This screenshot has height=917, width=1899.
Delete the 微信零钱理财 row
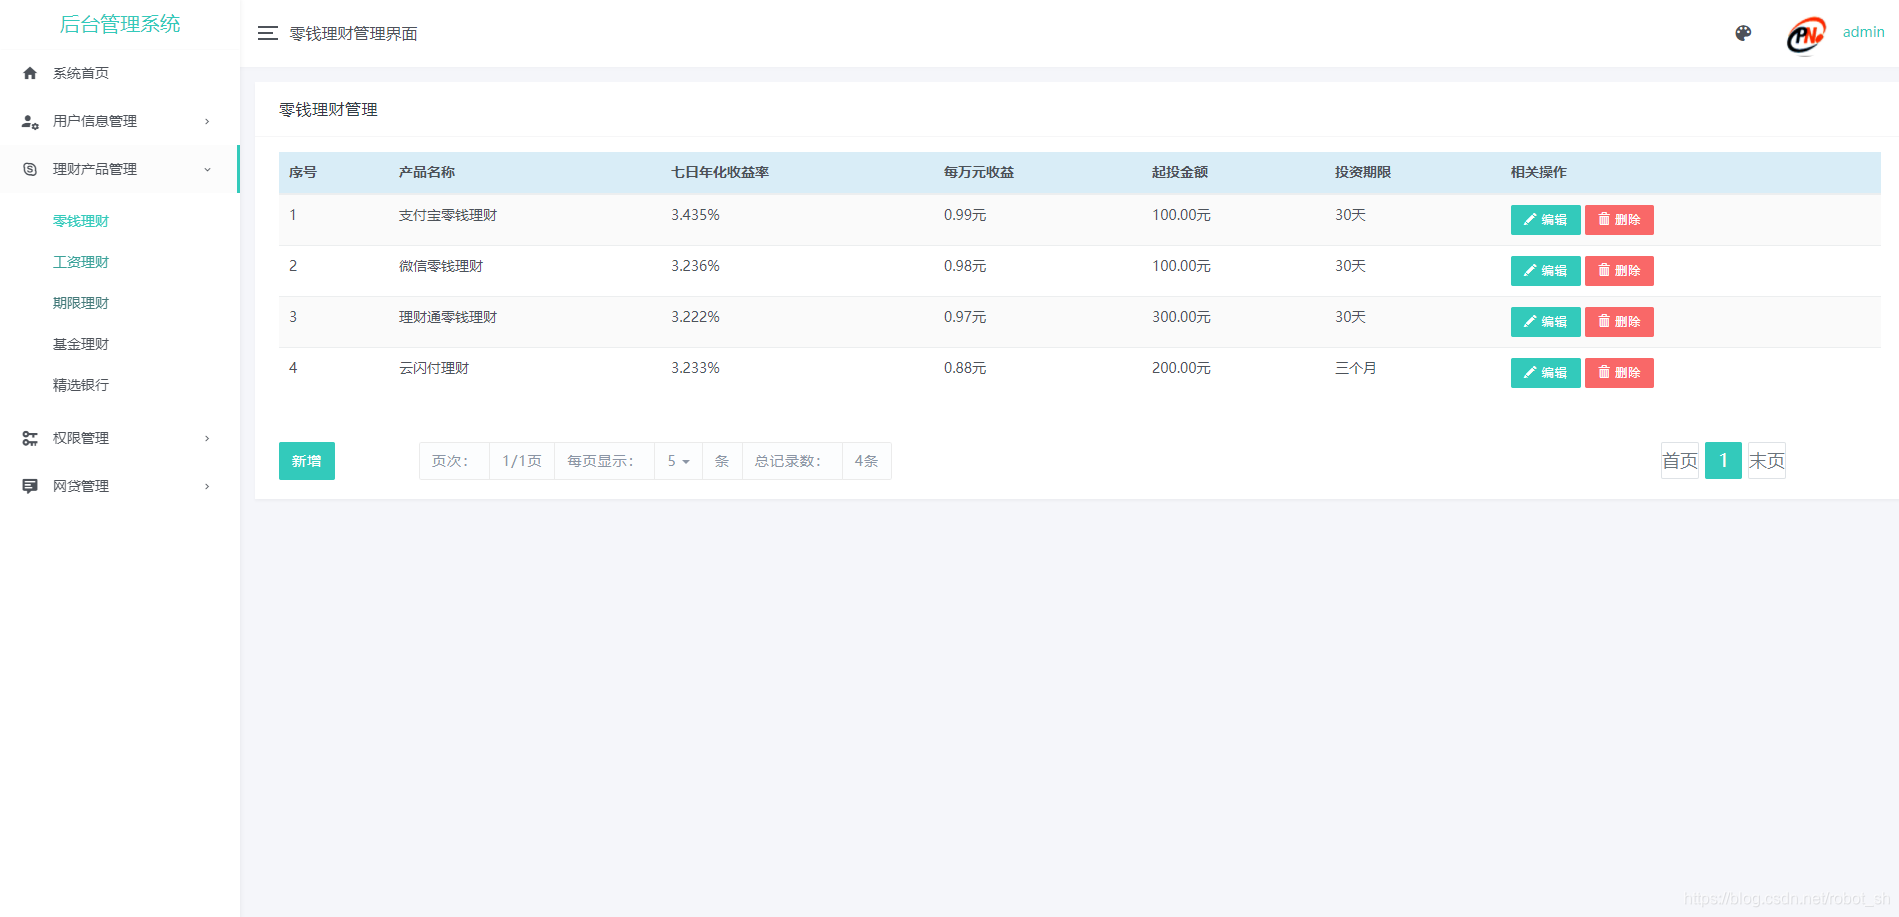tap(1619, 271)
